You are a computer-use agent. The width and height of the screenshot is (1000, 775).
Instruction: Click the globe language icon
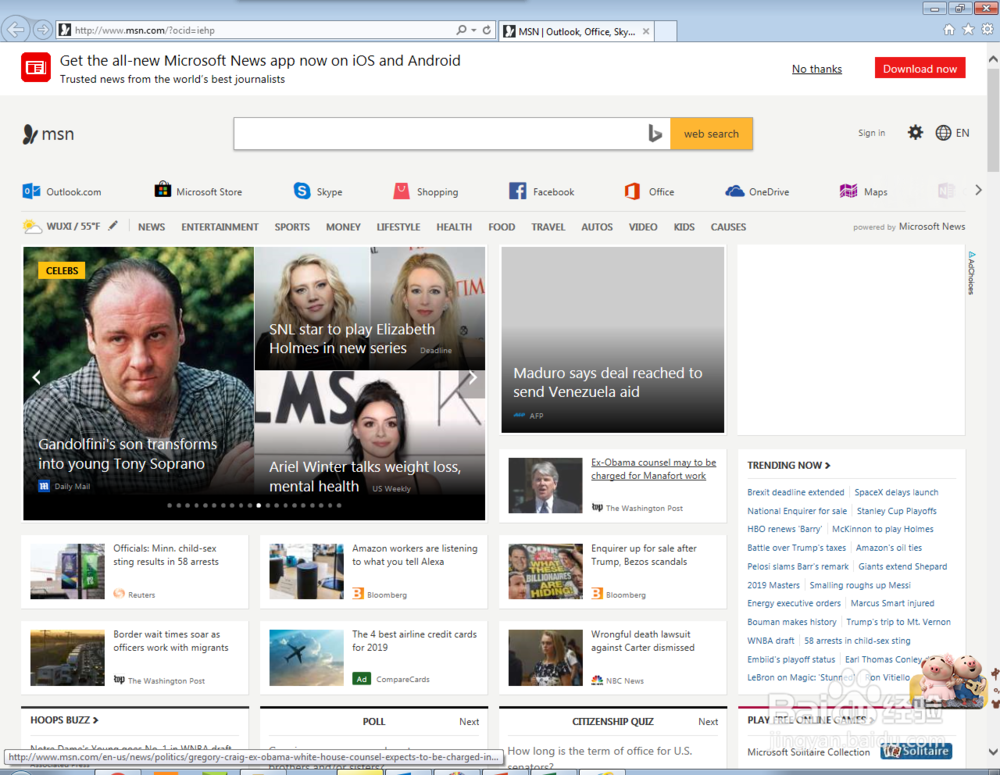click(943, 133)
